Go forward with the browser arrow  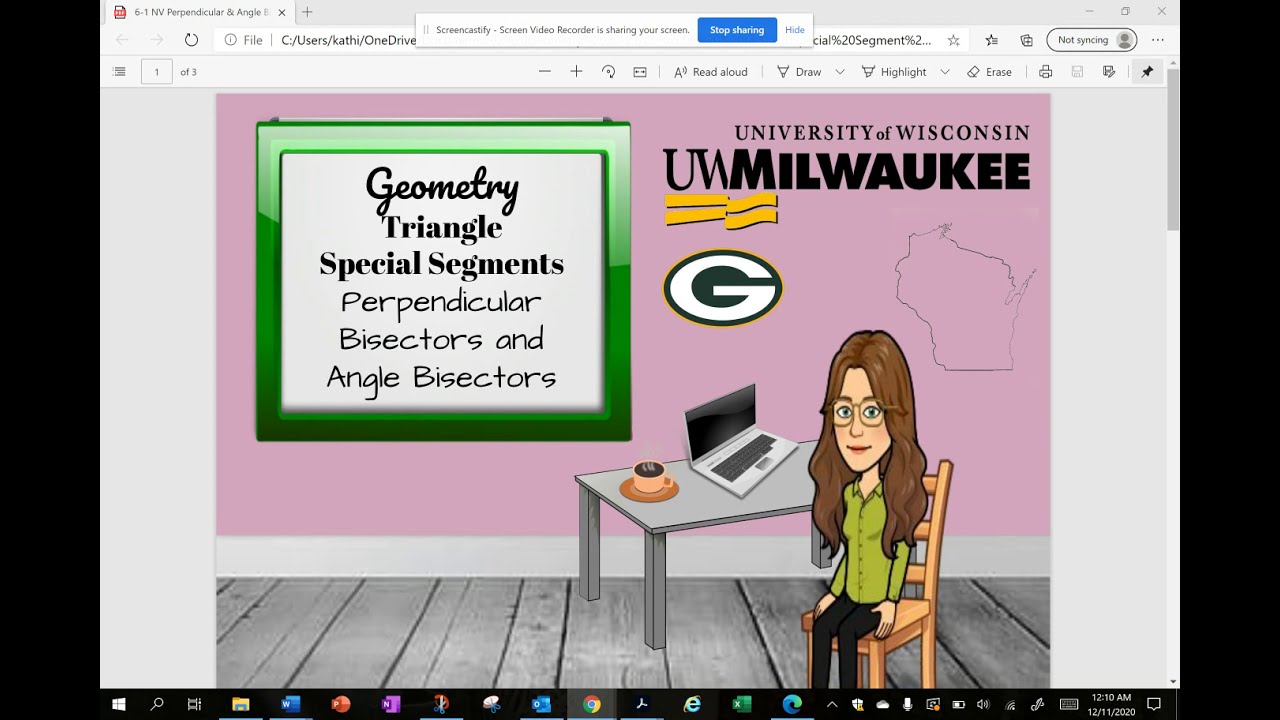click(156, 40)
